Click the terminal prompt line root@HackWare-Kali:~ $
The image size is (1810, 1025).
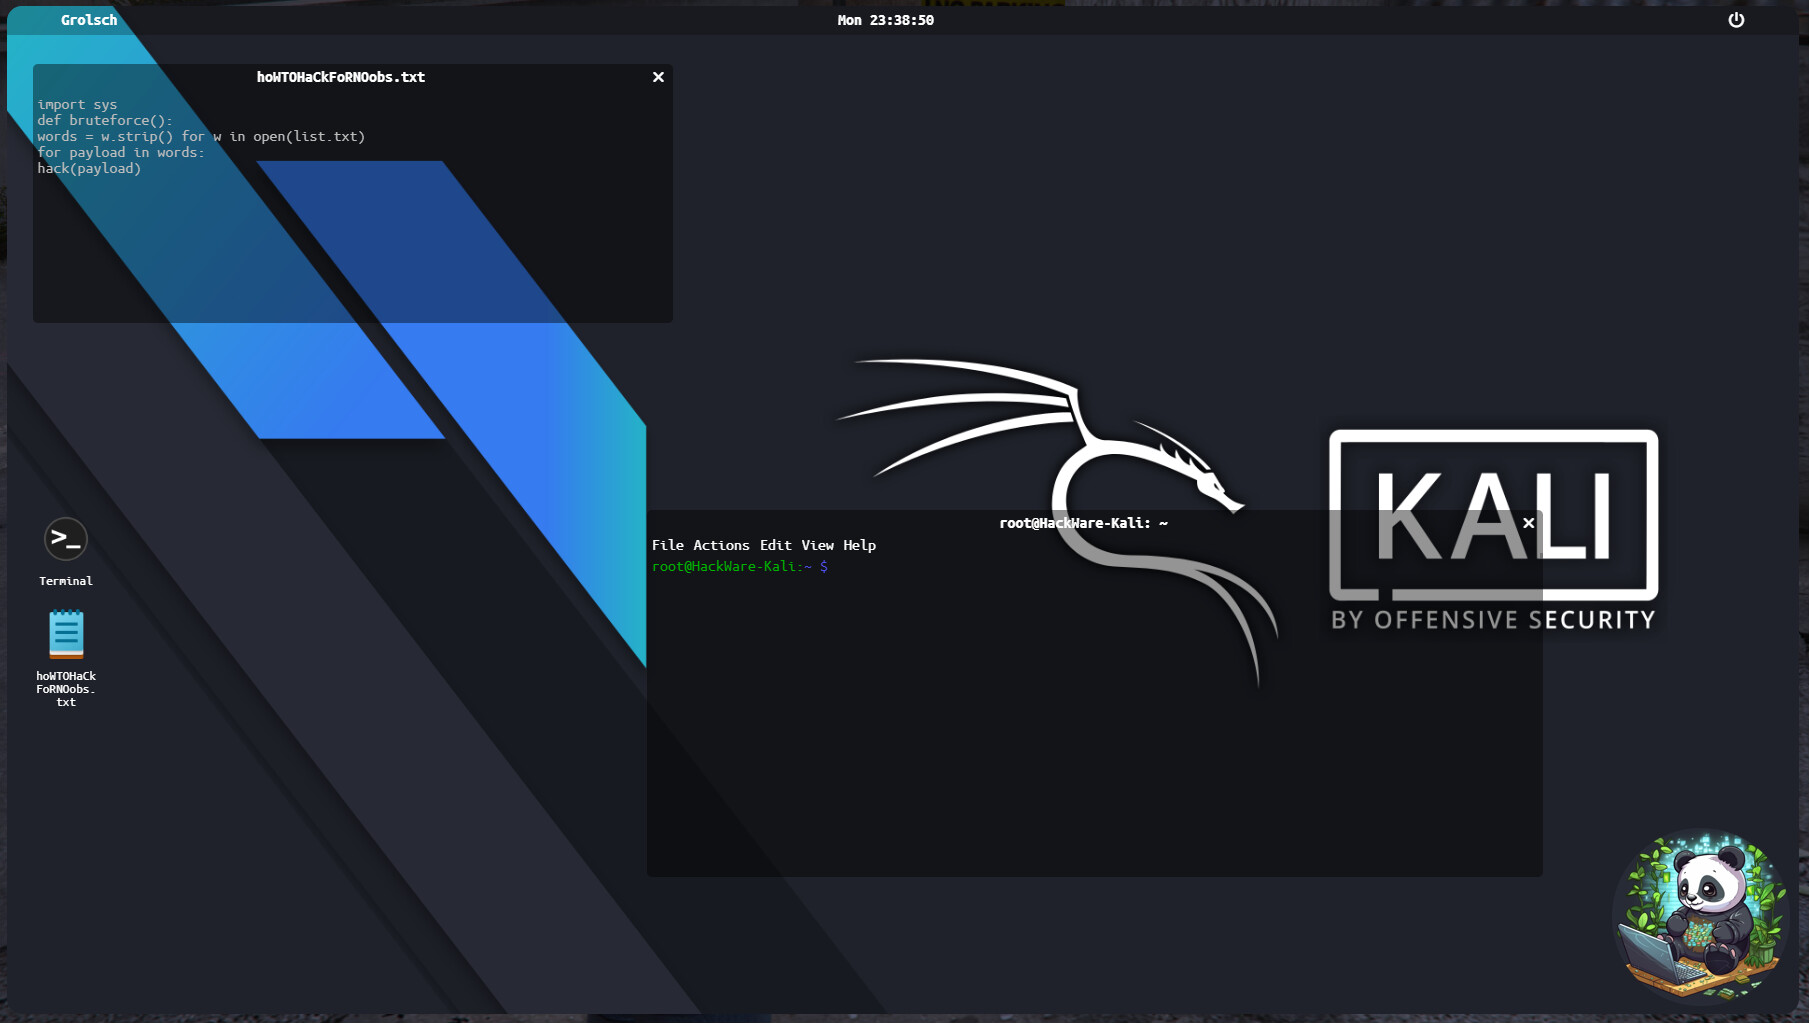740,567
